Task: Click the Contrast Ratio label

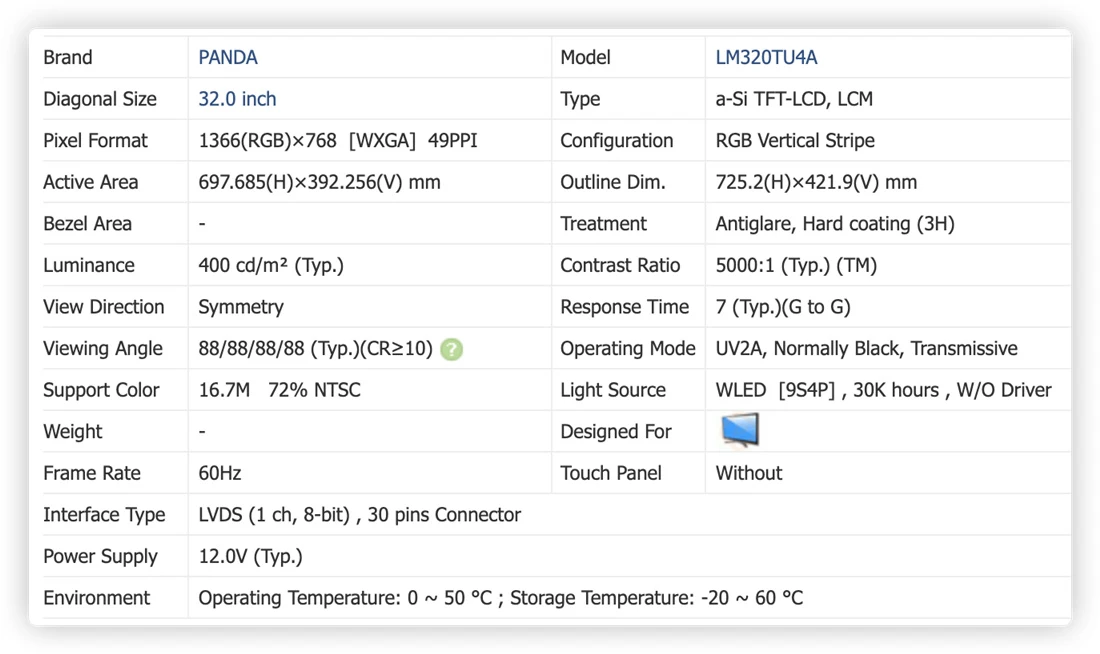Action: tap(620, 265)
